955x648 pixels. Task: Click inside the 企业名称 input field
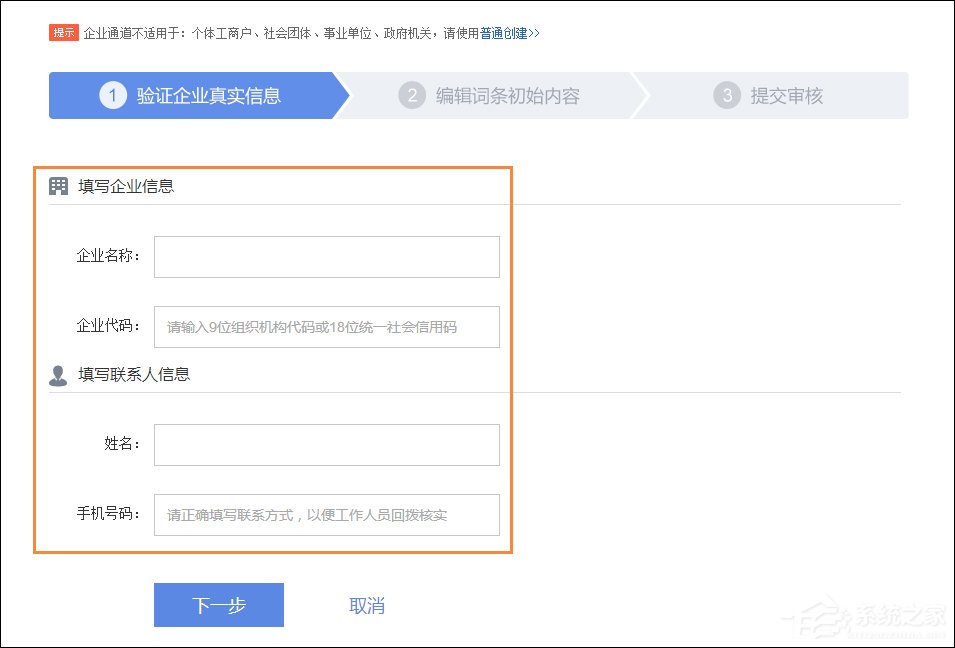326,256
